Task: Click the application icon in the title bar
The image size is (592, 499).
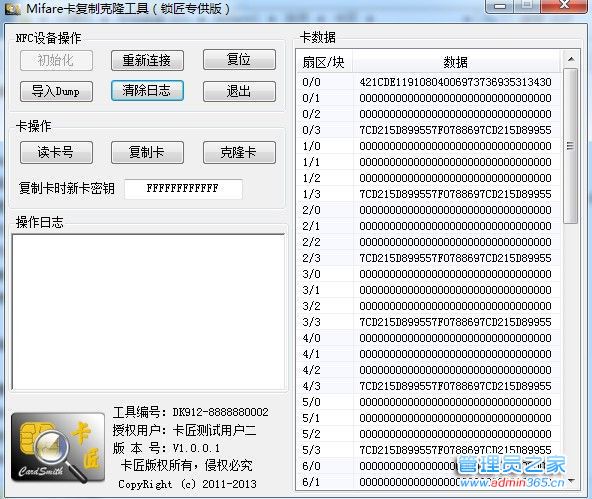Action: (12, 9)
